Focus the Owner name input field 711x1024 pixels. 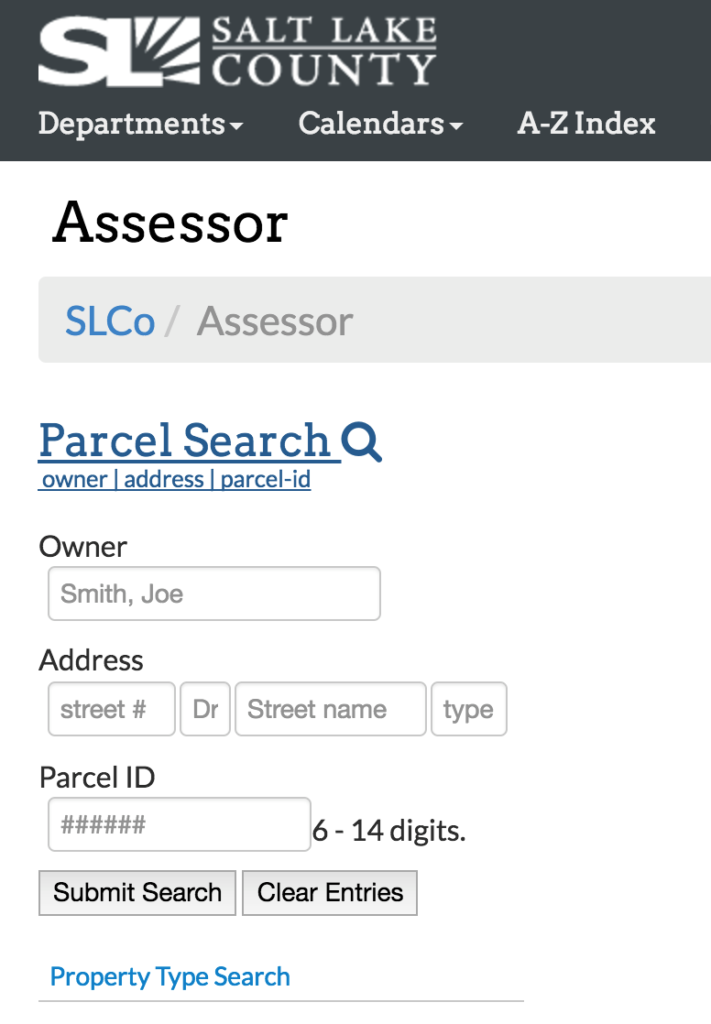tap(214, 594)
